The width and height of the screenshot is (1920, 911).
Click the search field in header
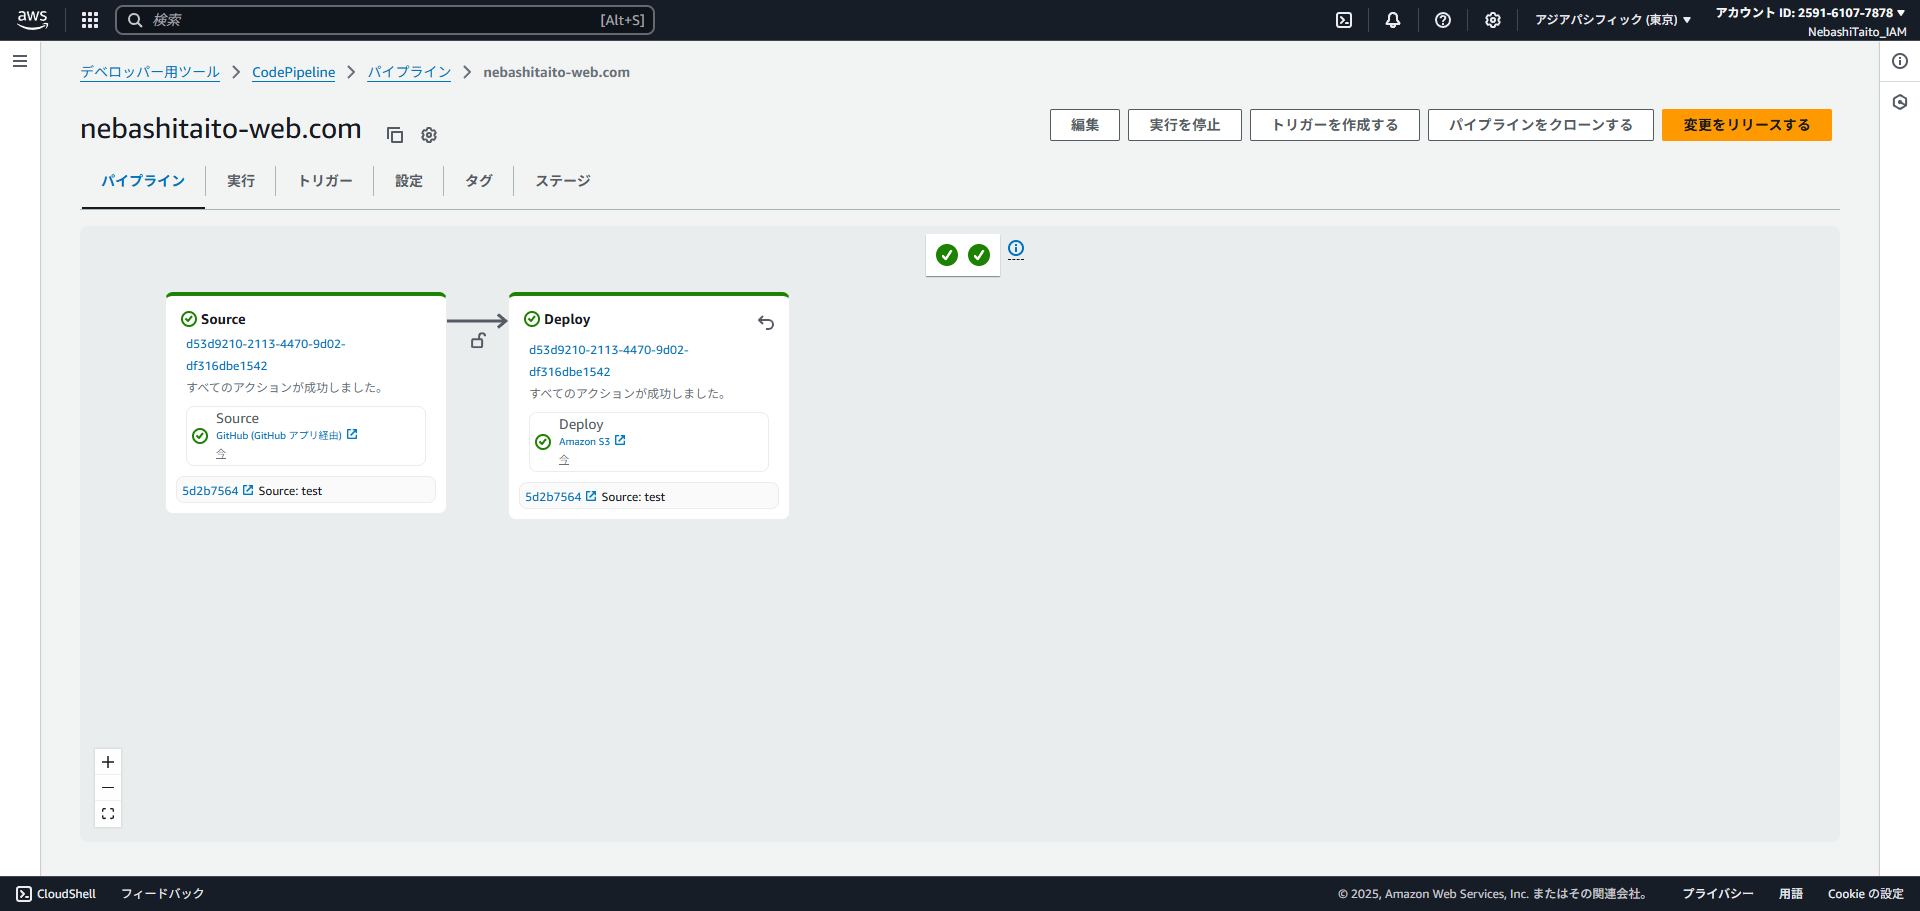pyautogui.click(x=385, y=20)
